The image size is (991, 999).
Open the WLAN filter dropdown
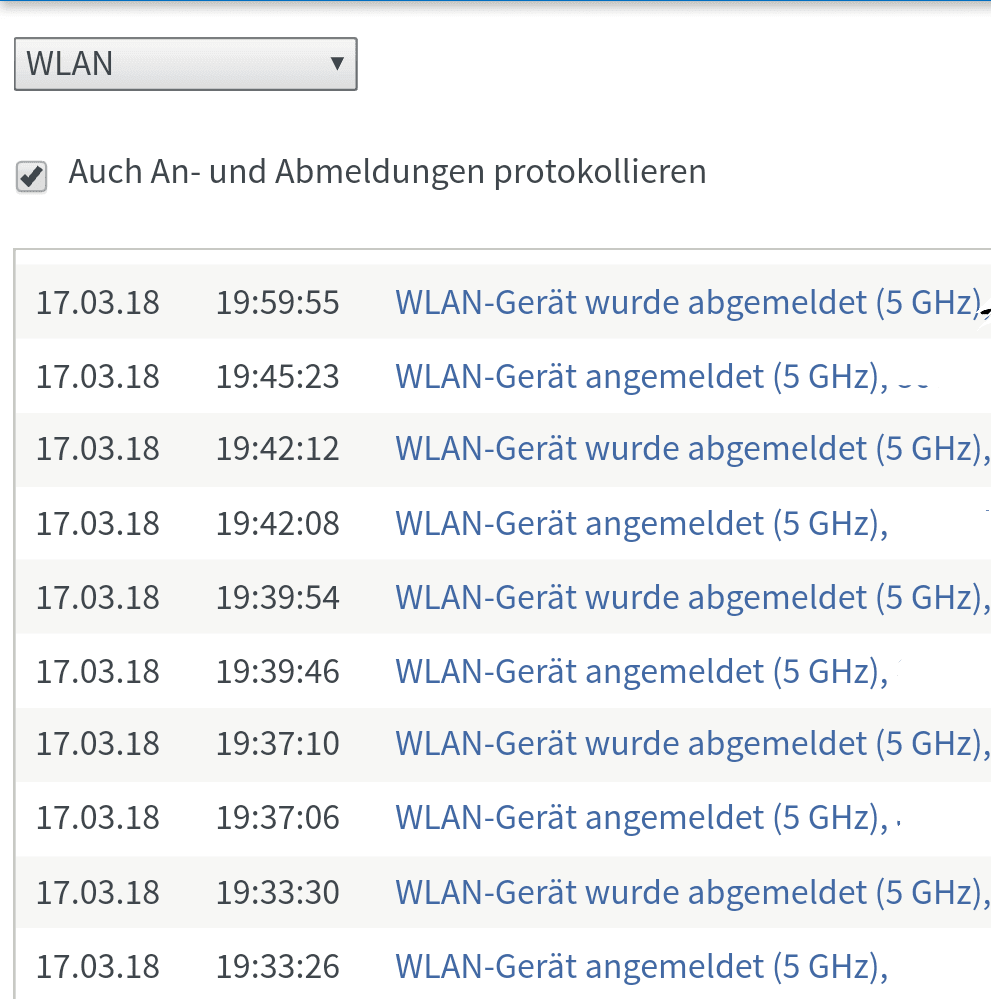(x=185, y=64)
